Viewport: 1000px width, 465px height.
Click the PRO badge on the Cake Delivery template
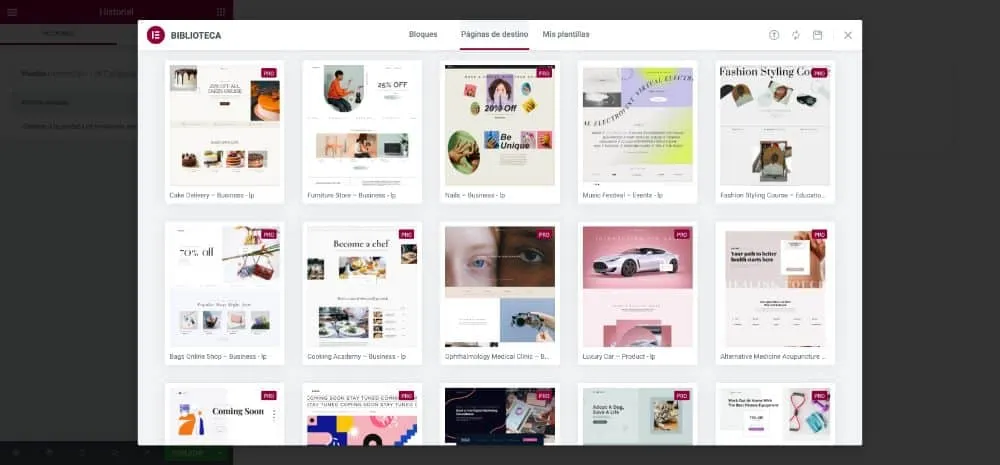click(268, 73)
